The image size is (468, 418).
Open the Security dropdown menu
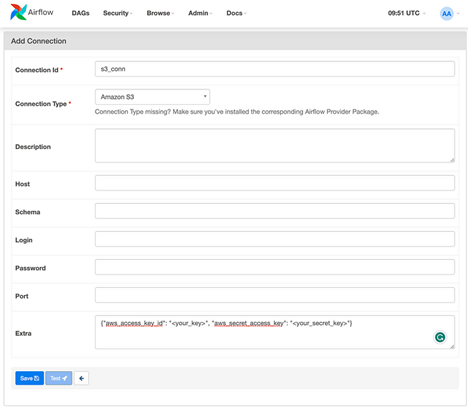point(118,13)
